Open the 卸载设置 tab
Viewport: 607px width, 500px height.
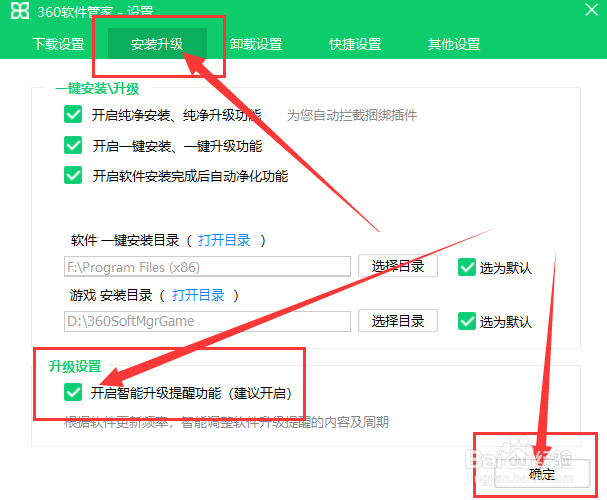[256, 44]
